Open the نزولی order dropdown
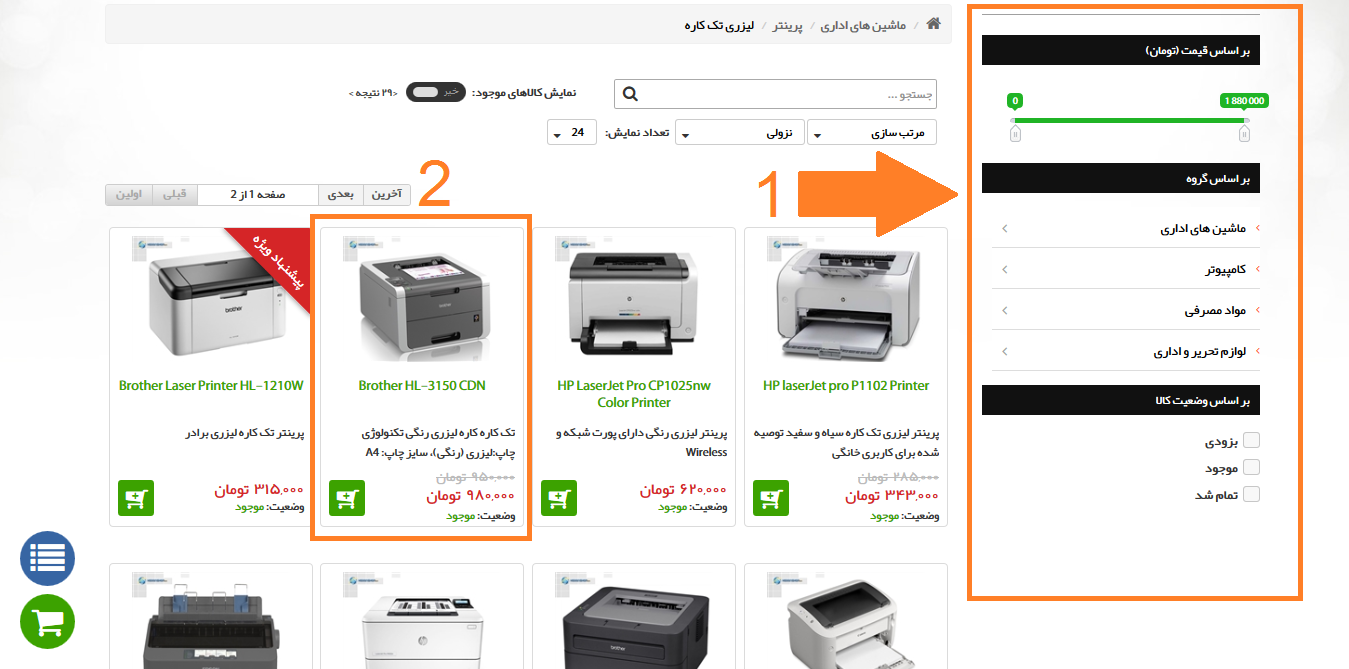The image size is (1349, 669). pyautogui.click(x=739, y=132)
